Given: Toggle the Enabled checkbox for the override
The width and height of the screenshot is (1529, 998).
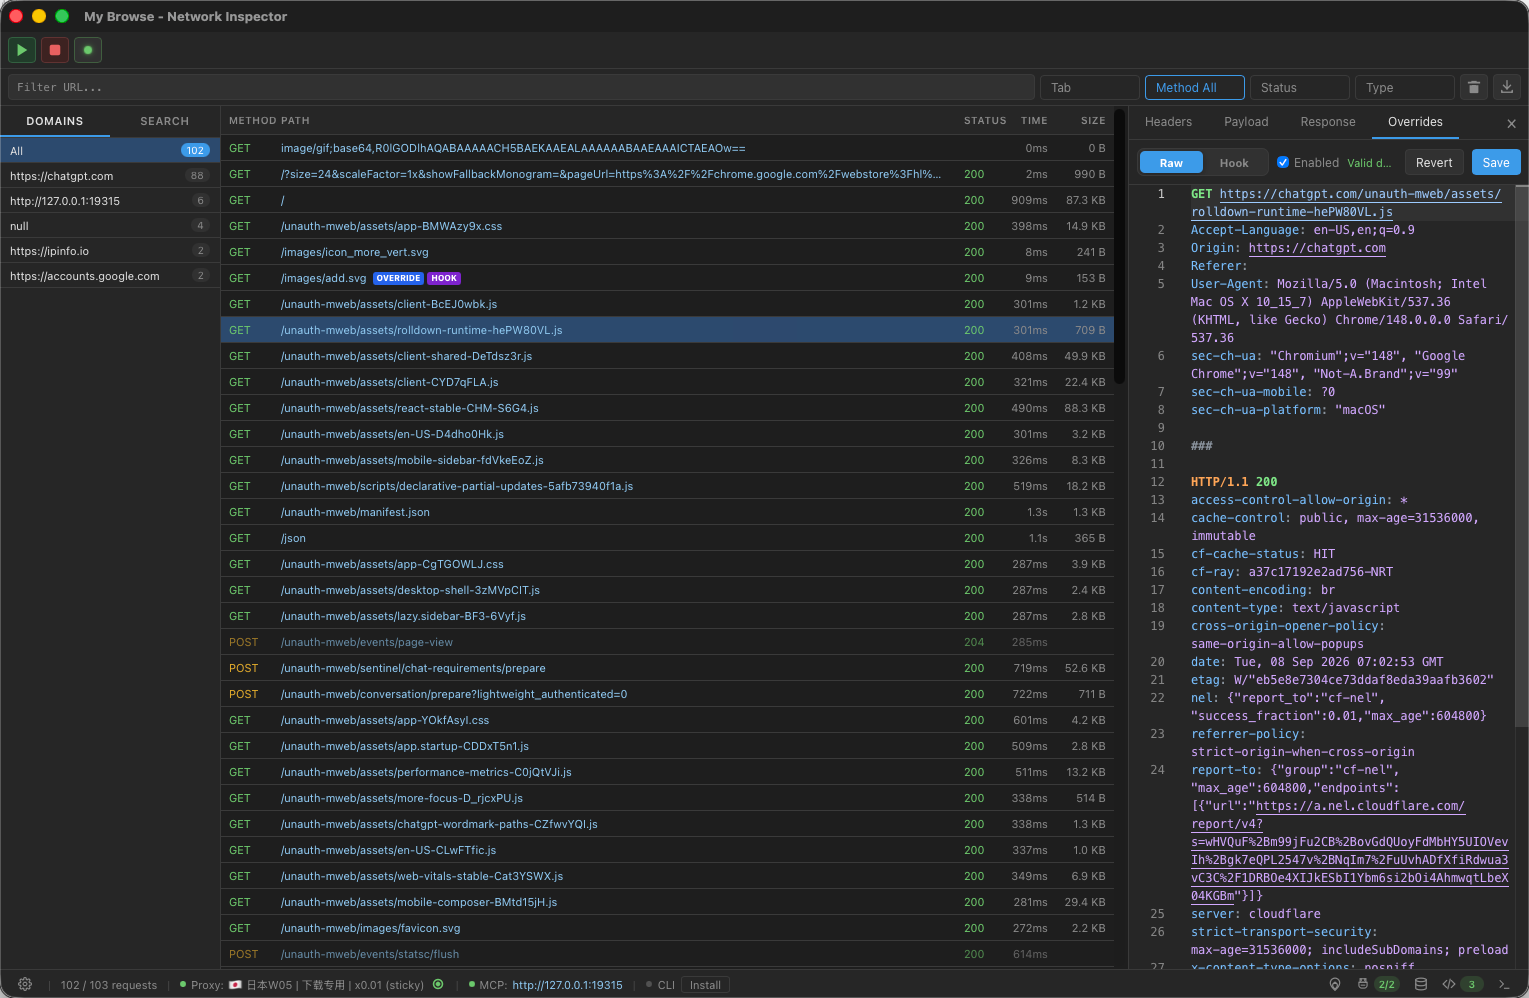Looking at the screenshot, I should click(x=1283, y=162).
